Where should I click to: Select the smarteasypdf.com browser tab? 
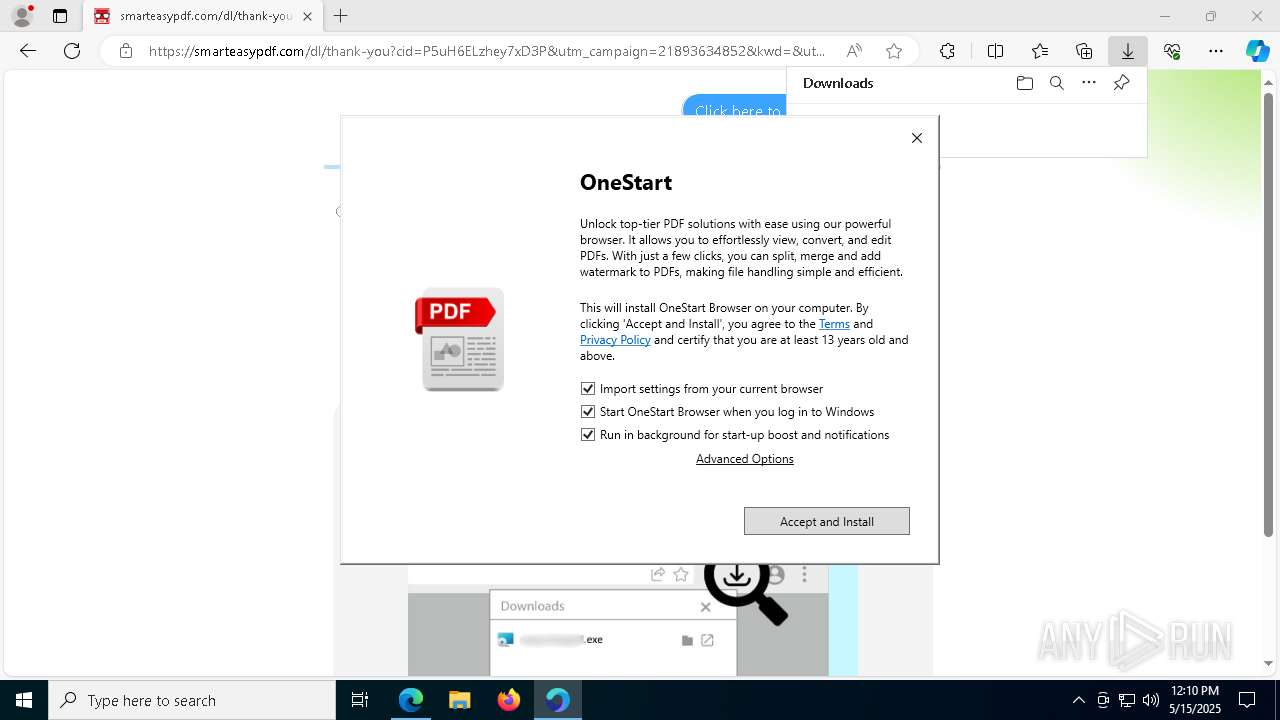(203, 16)
